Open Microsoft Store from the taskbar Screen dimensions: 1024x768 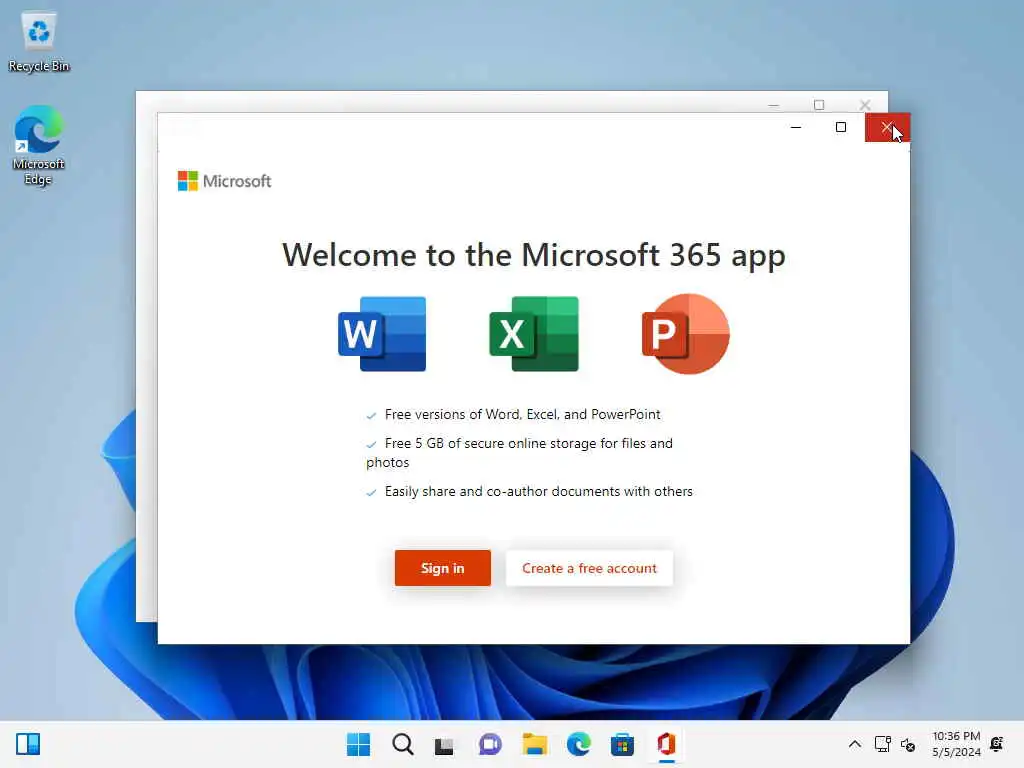click(622, 744)
